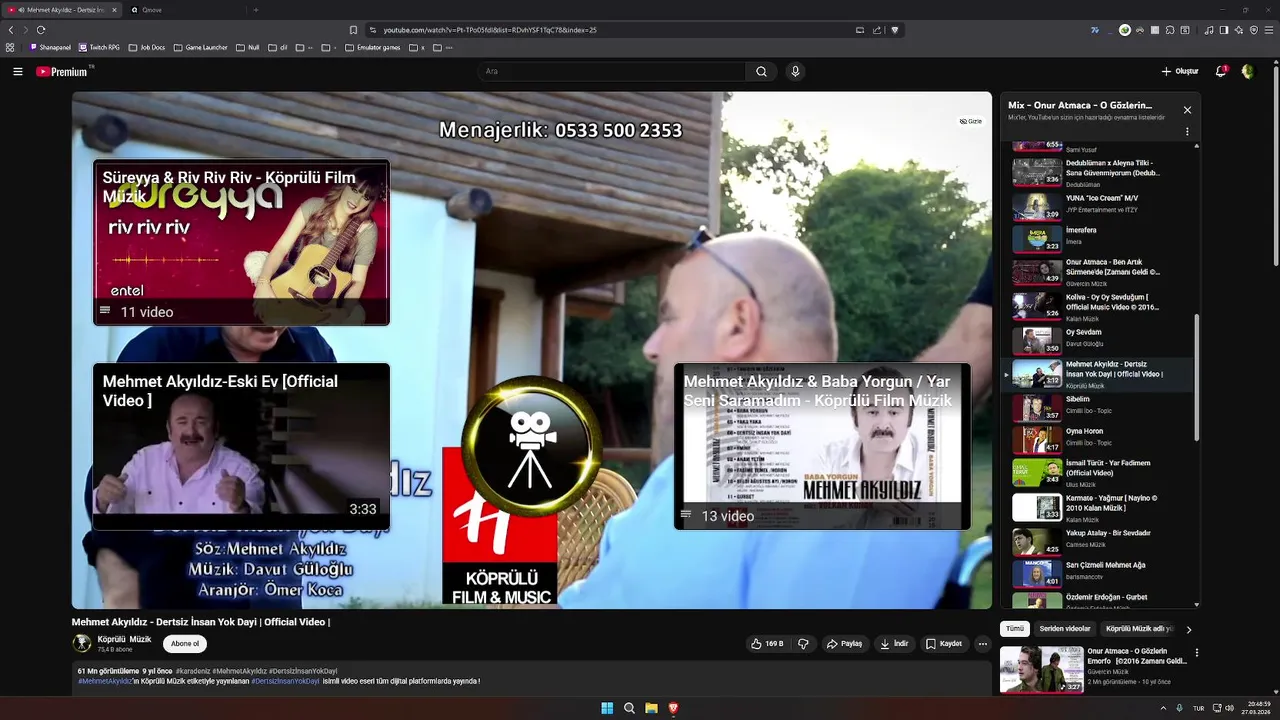
Task: Open the YouTube notifications bell
Action: point(1221,72)
